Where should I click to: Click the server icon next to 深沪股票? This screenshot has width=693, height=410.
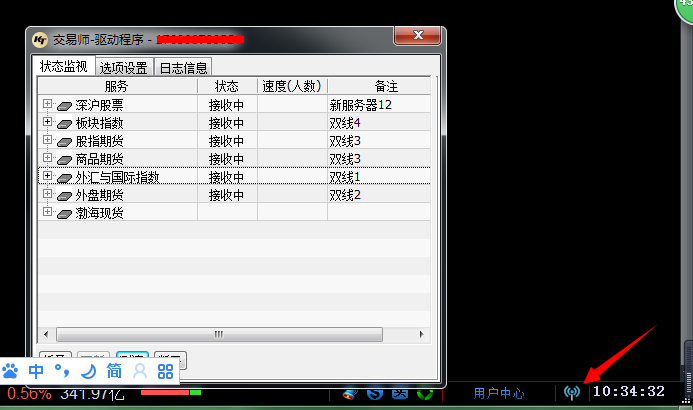tap(64, 104)
